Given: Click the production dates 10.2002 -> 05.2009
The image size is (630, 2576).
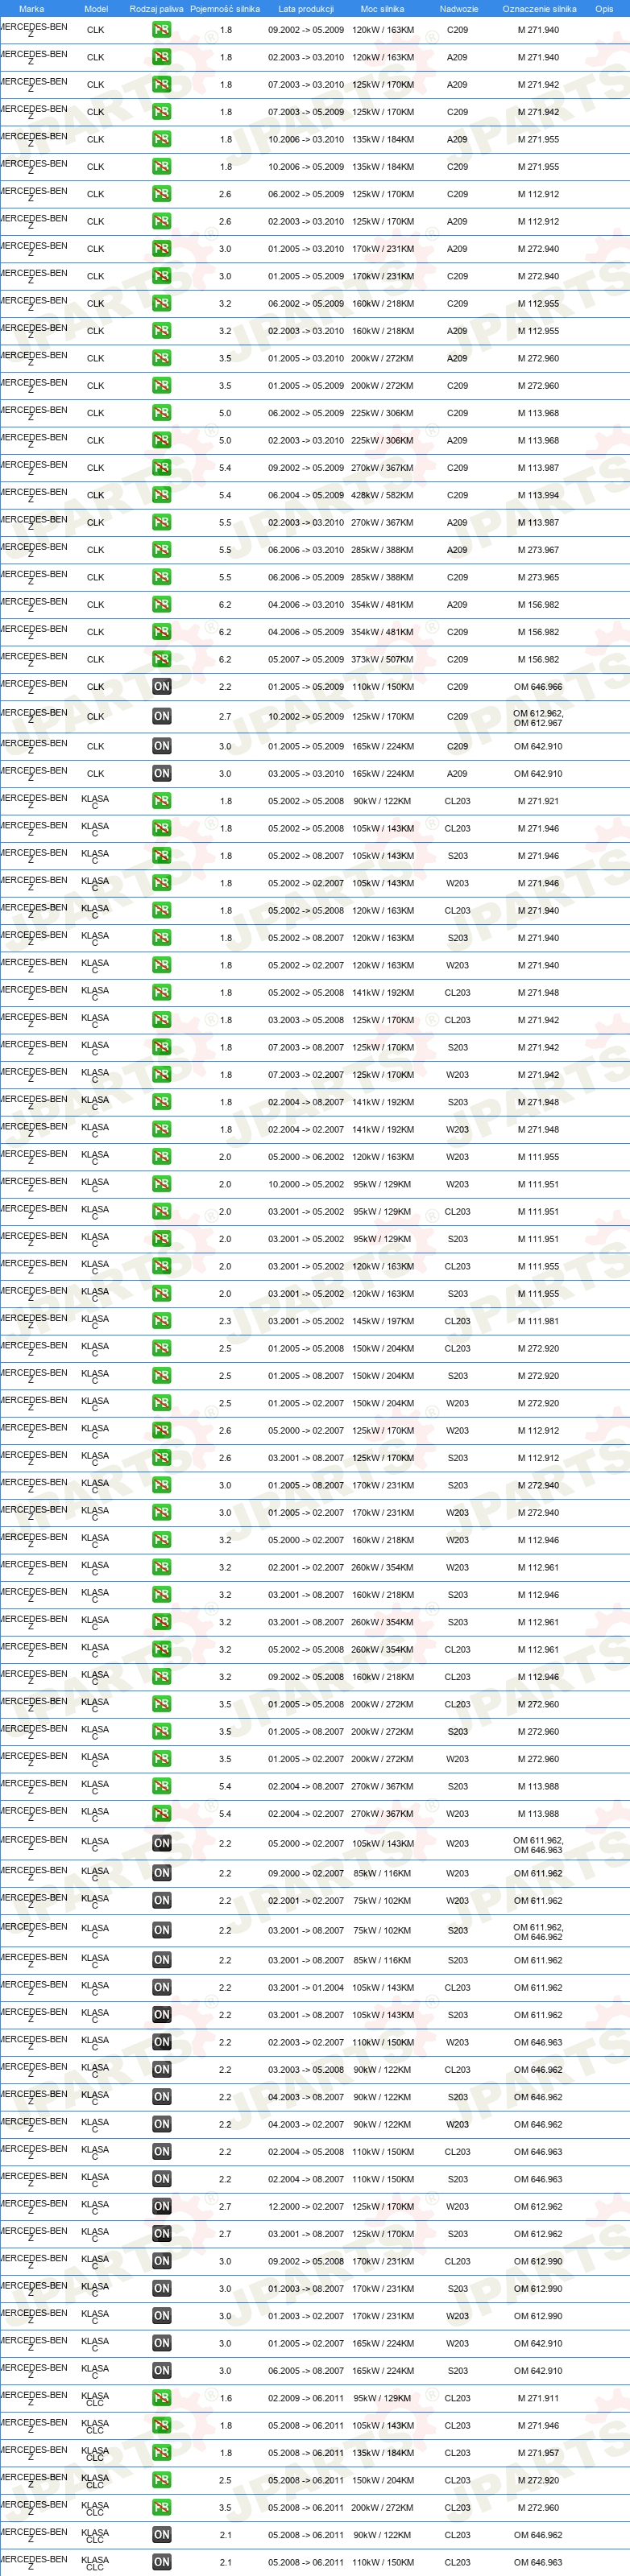Looking at the screenshot, I should 306,716.
